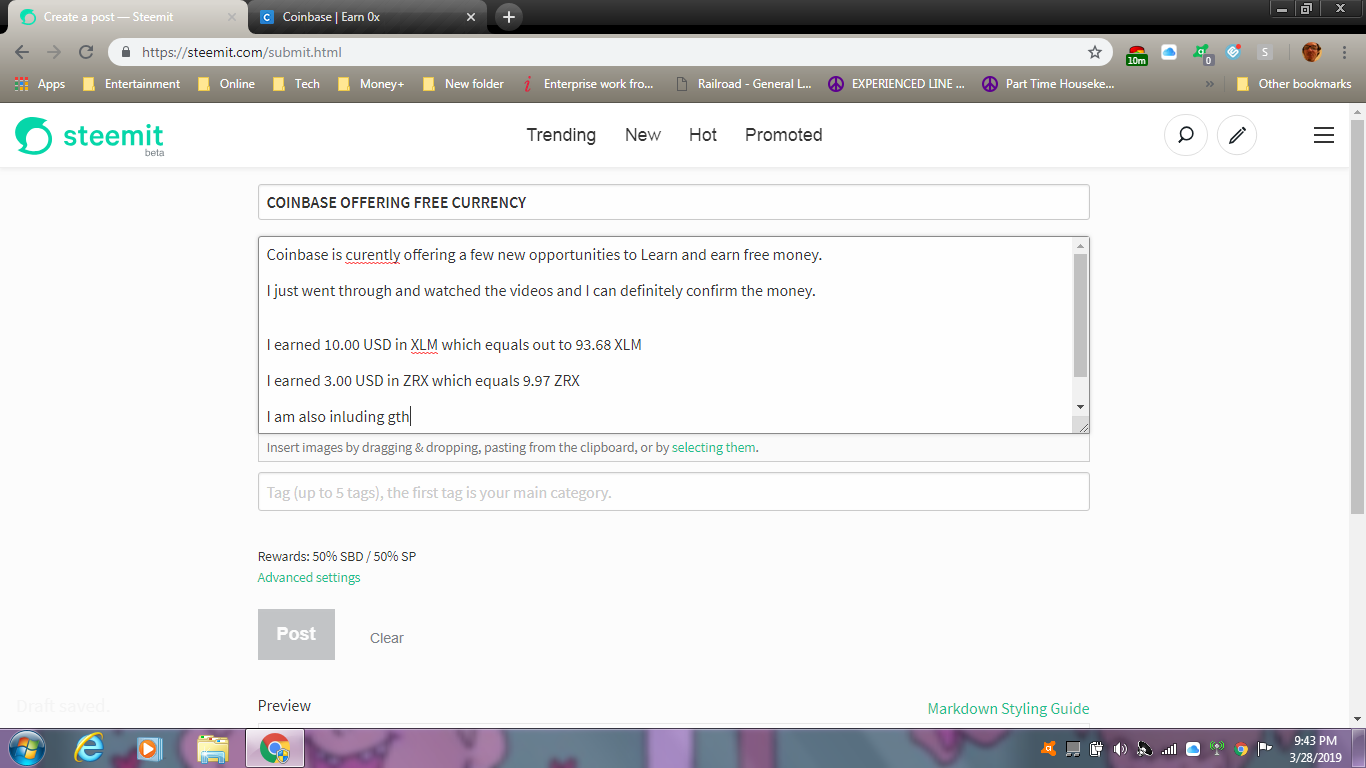This screenshot has height=768, width=1366.
Task: Open the Other bookmarks folder
Action: coord(1294,84)
